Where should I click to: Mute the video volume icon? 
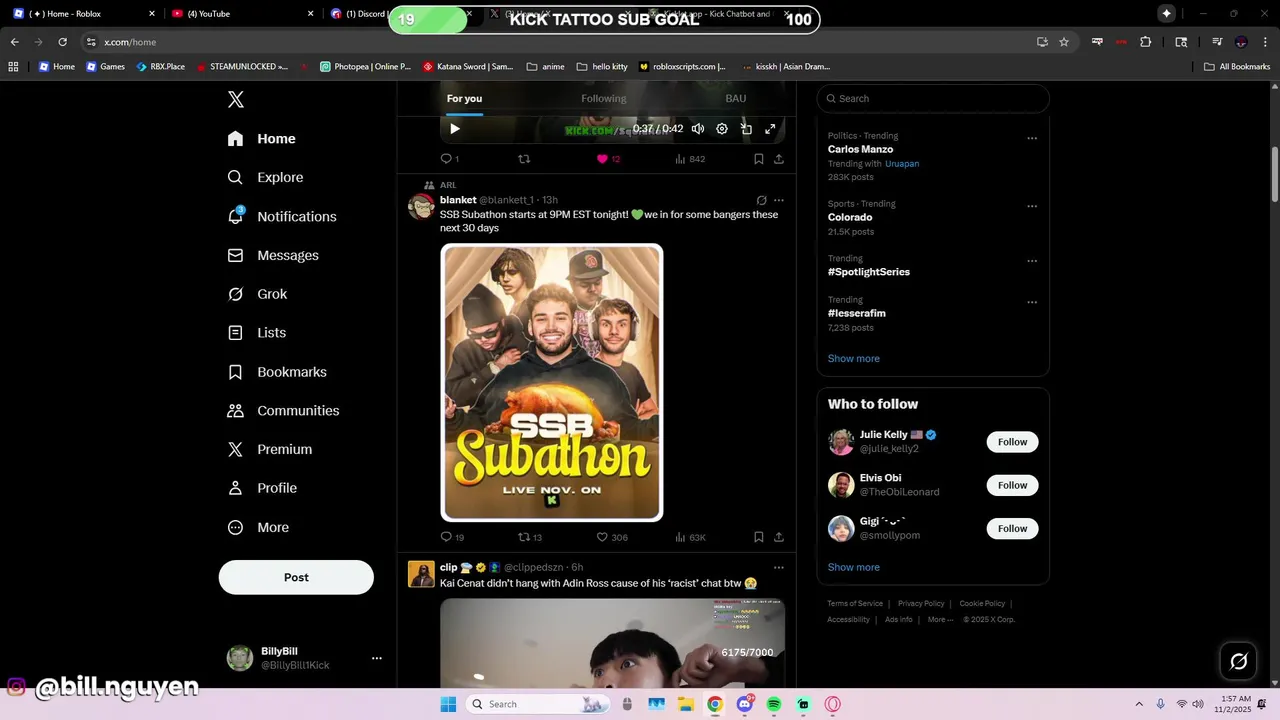(x=698, y=129)
